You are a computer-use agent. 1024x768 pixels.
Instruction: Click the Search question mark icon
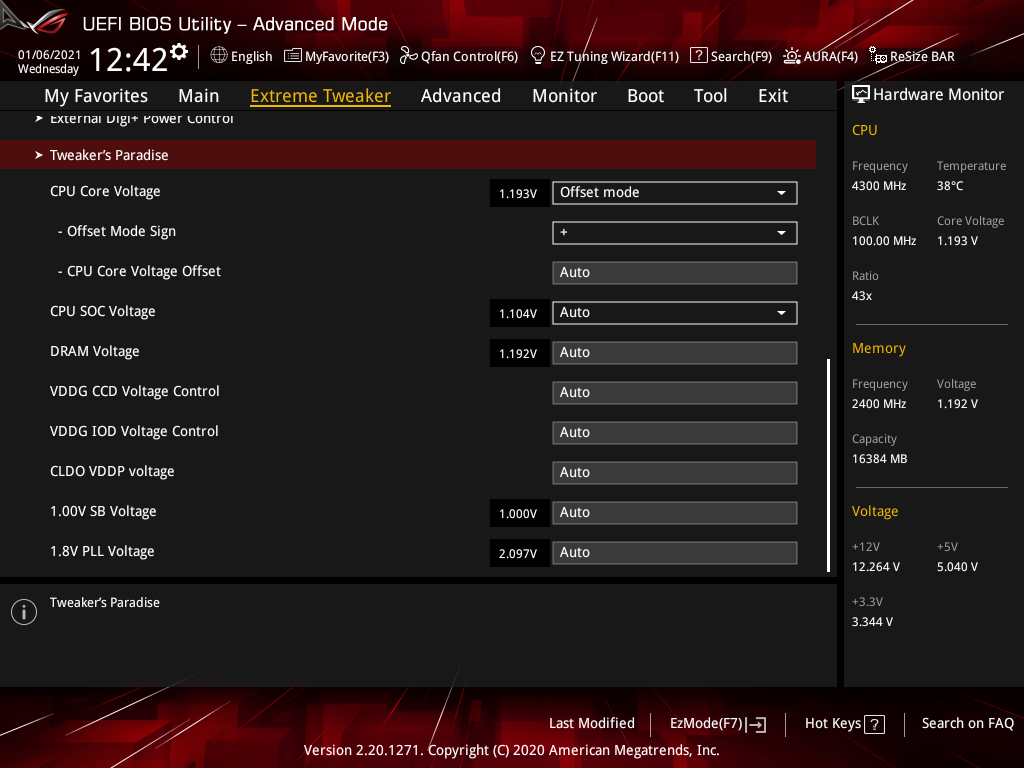coord(698,56)
